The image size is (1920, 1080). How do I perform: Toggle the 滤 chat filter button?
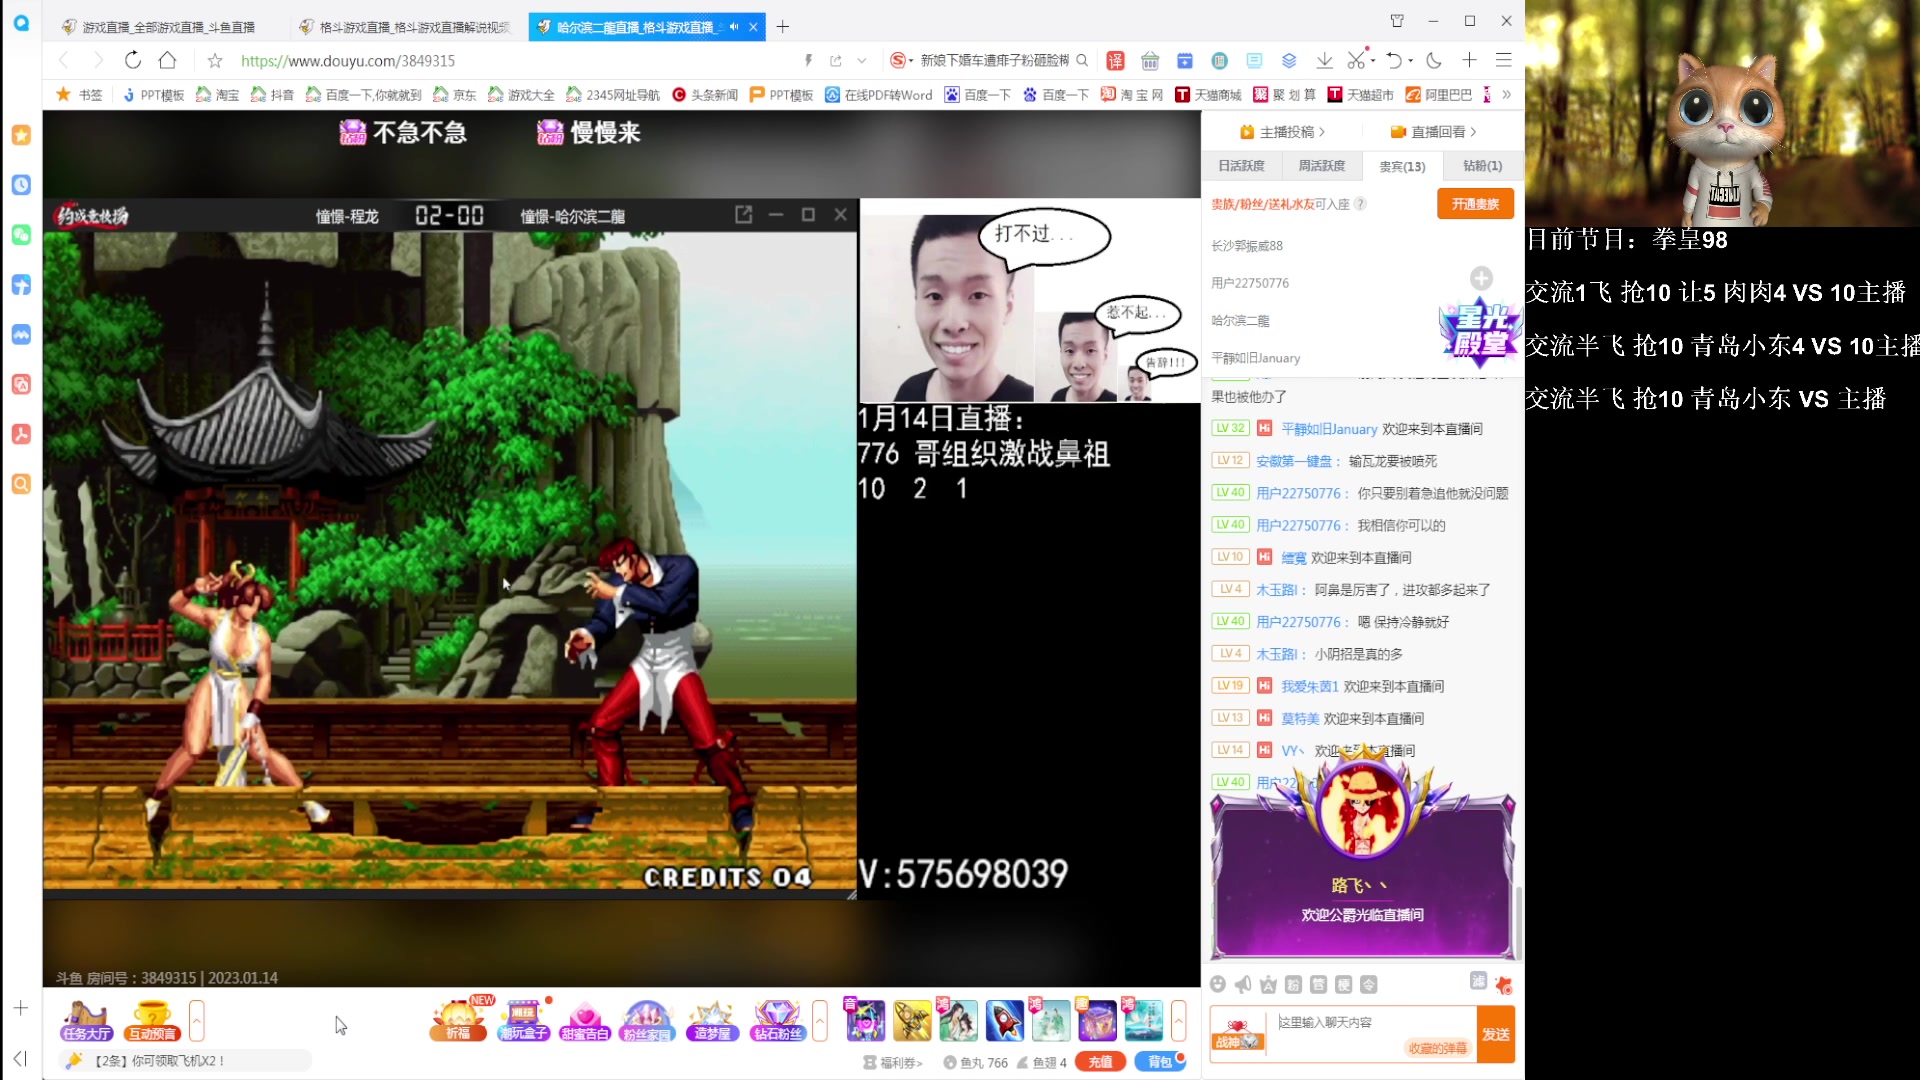point(1478,981)
